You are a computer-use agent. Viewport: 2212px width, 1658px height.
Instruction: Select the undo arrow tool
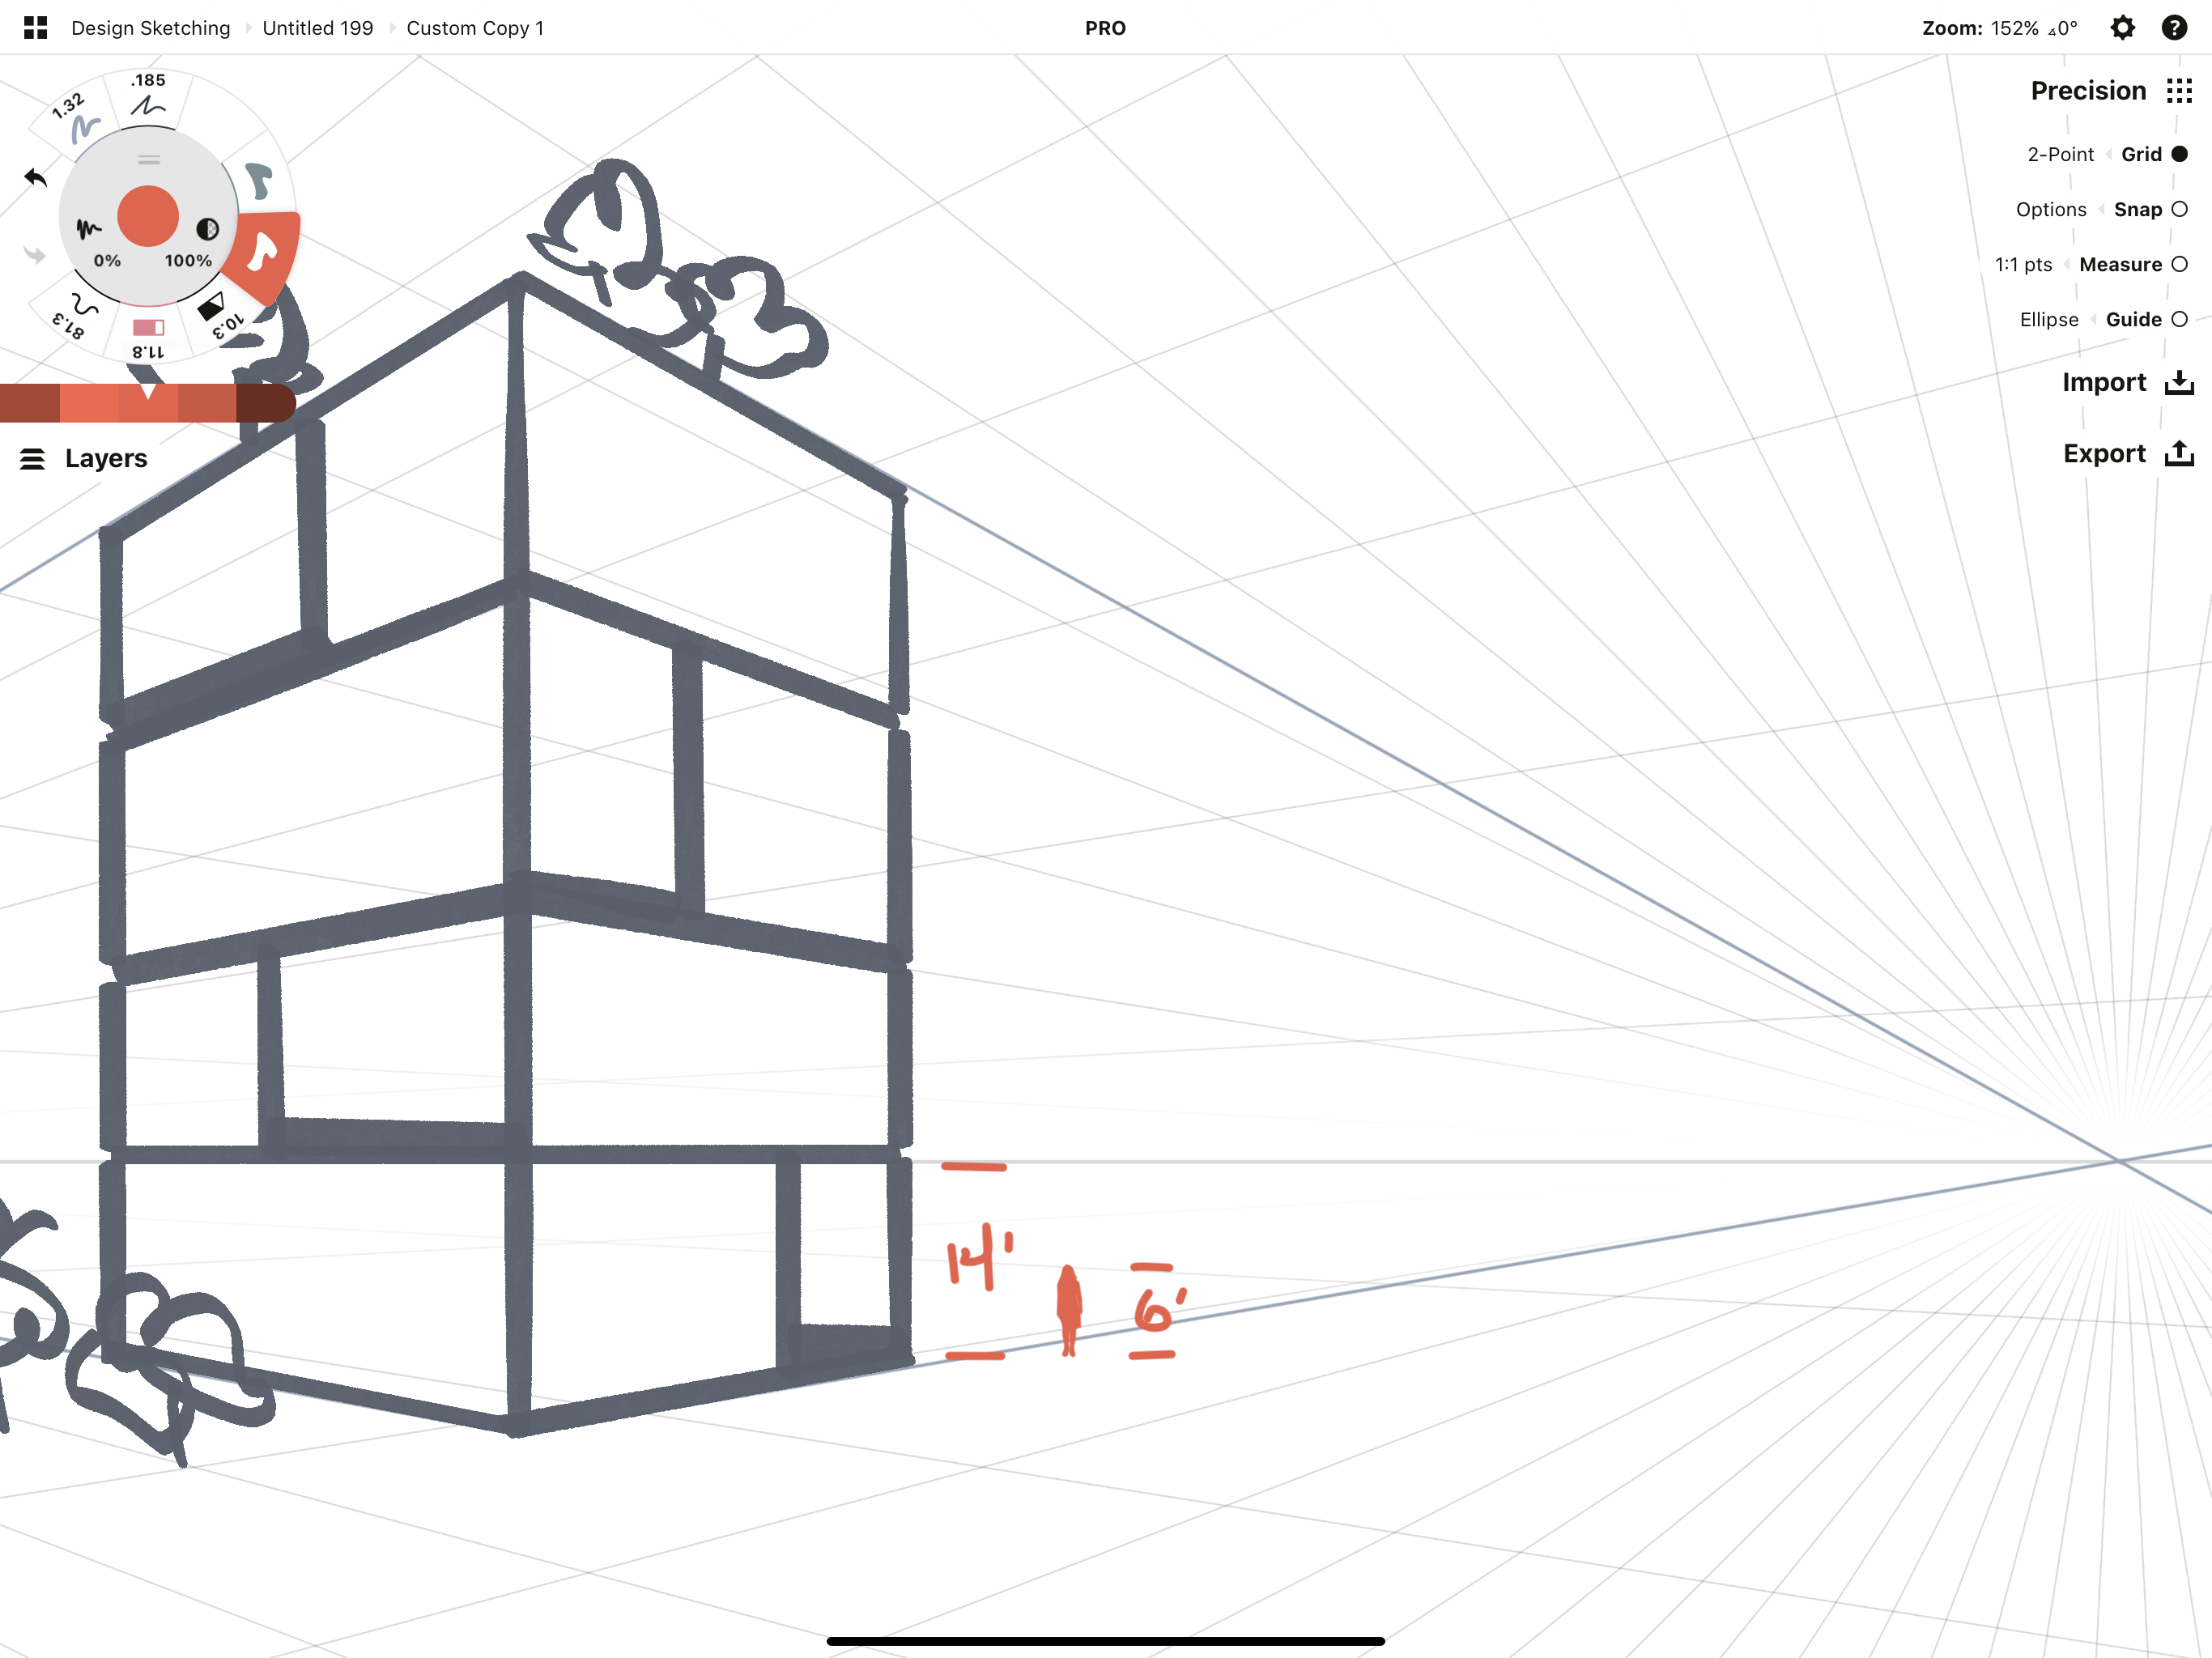(35, 174)
